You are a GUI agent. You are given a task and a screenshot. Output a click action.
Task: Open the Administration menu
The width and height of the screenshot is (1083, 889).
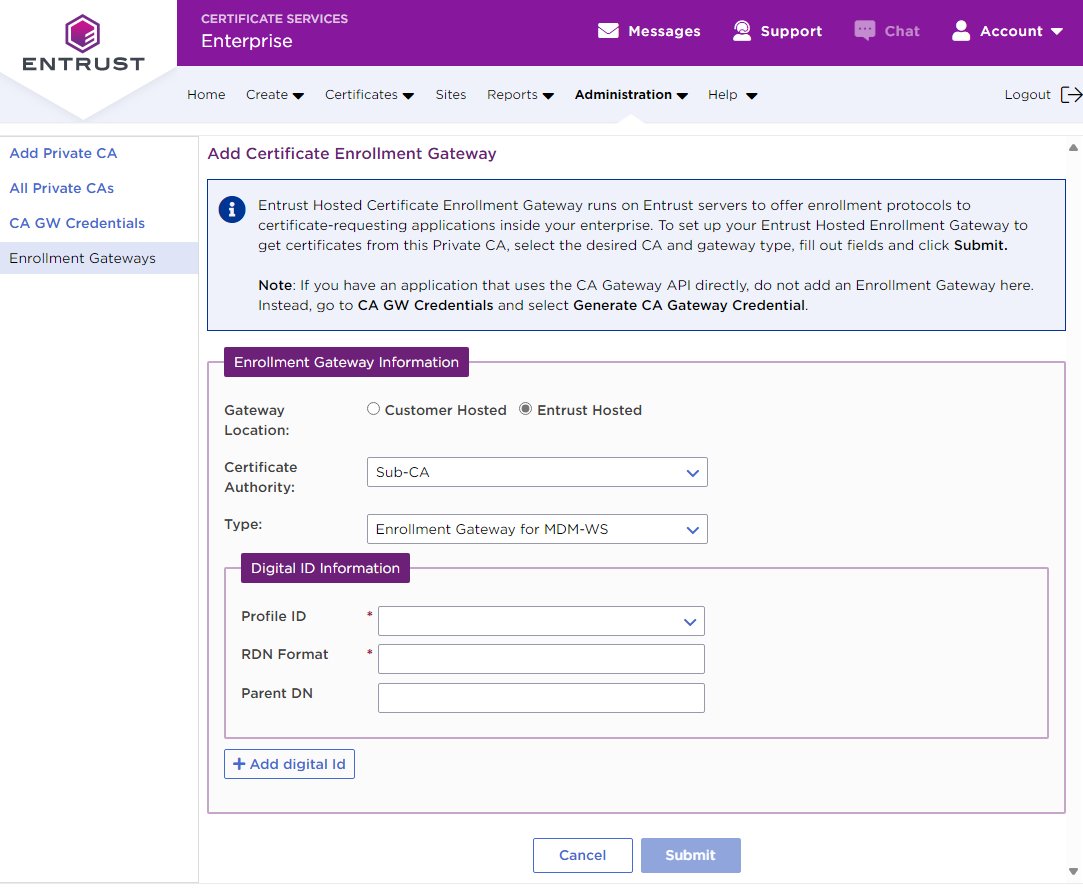[631, 95]
